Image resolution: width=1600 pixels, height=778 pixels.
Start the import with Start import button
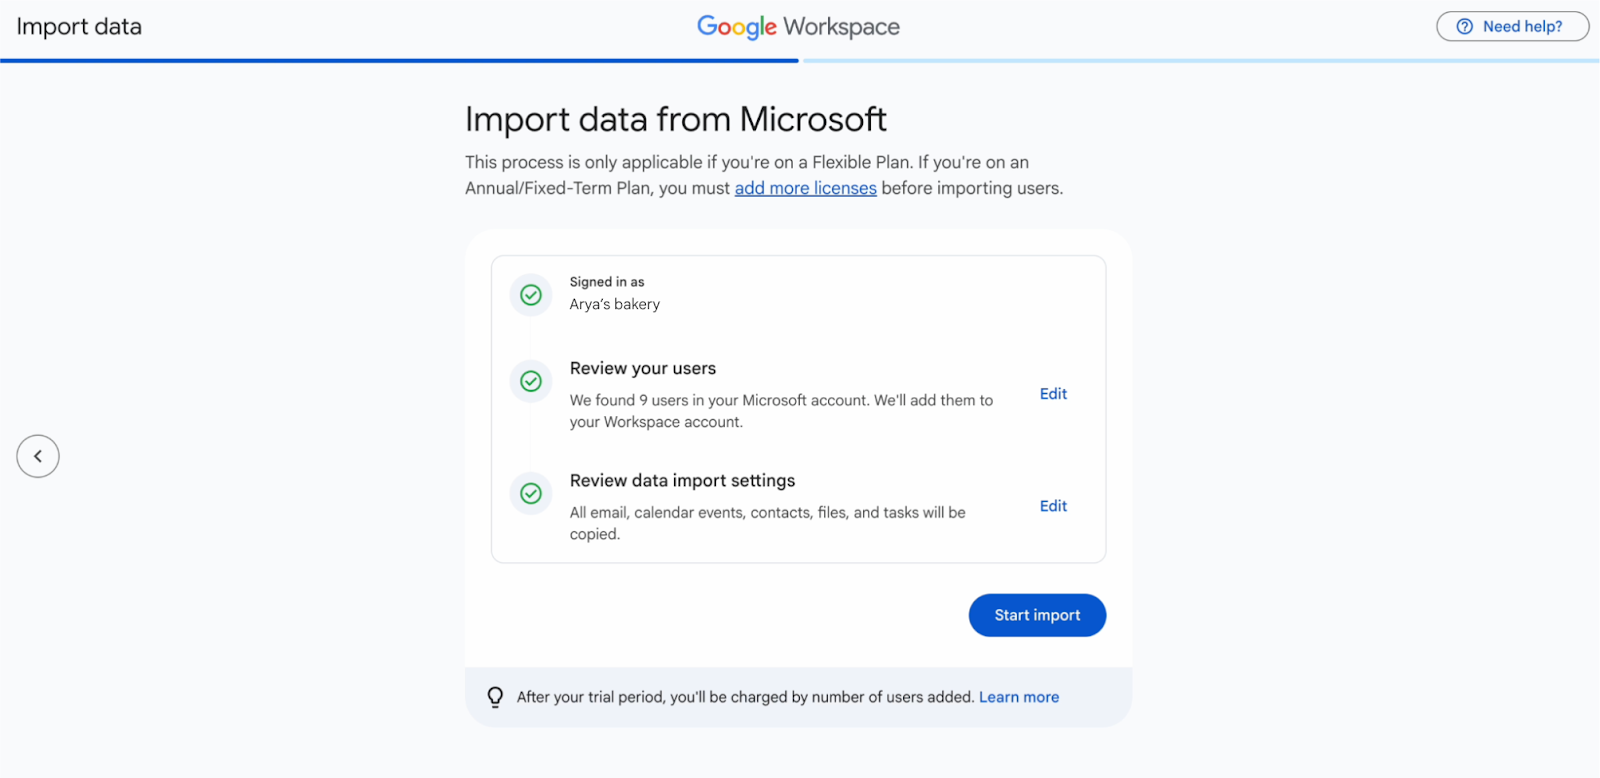coord(1037,615)
